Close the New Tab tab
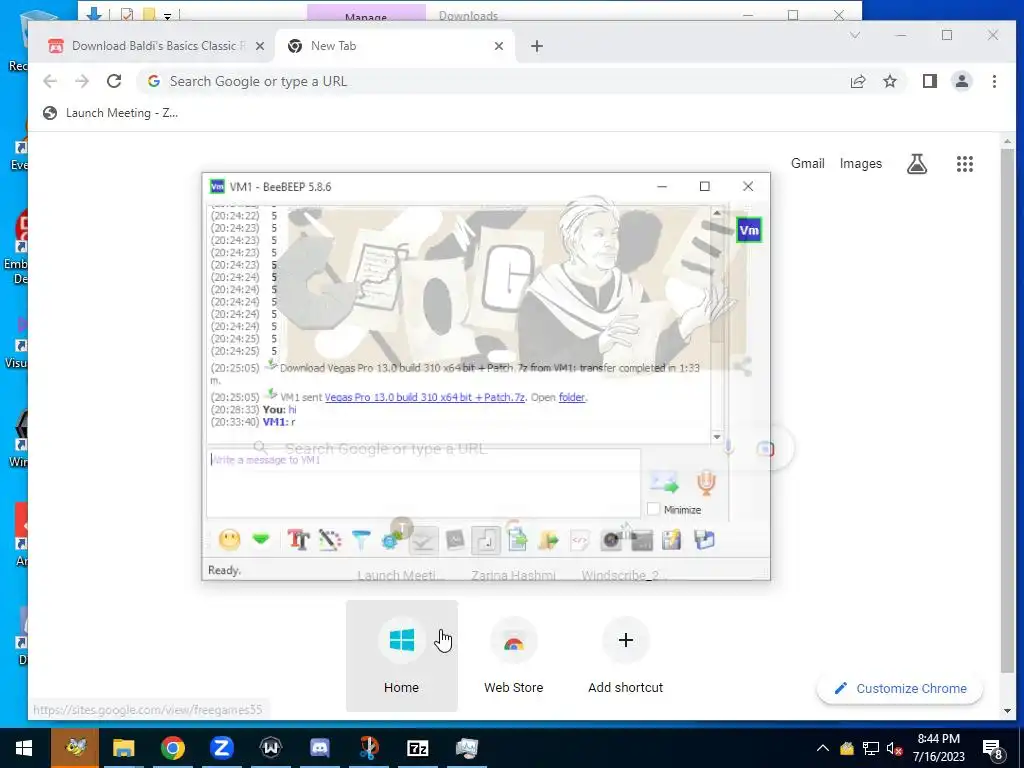The image size is (1024, 768). click(499, 46)
